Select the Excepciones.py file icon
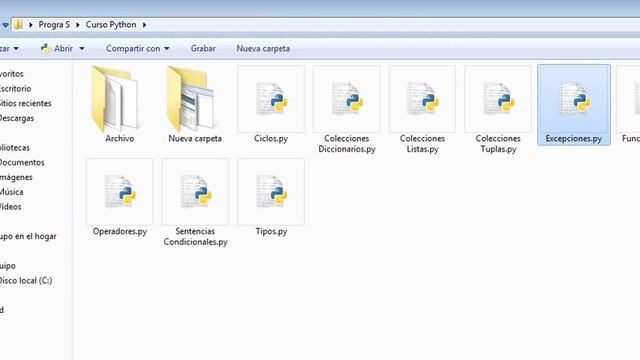 coord(574,99)
